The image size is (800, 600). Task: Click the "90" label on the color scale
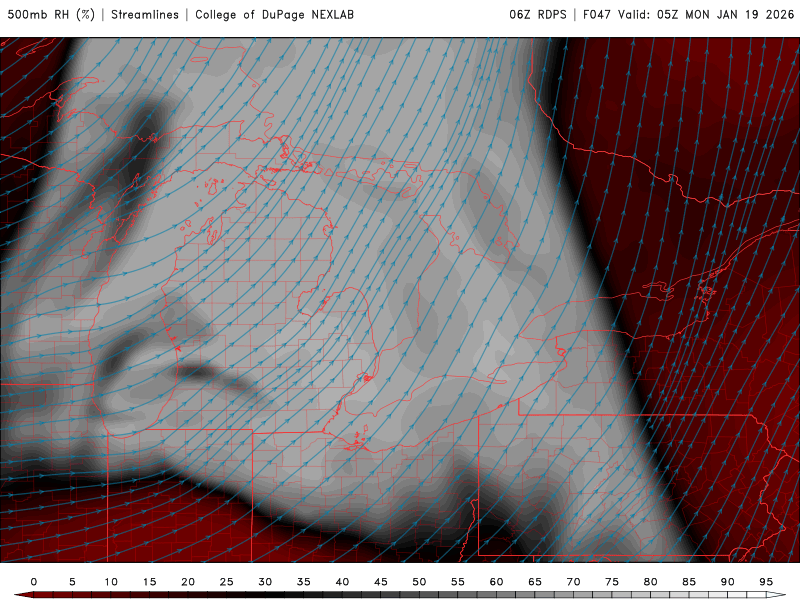click(728, 582)
